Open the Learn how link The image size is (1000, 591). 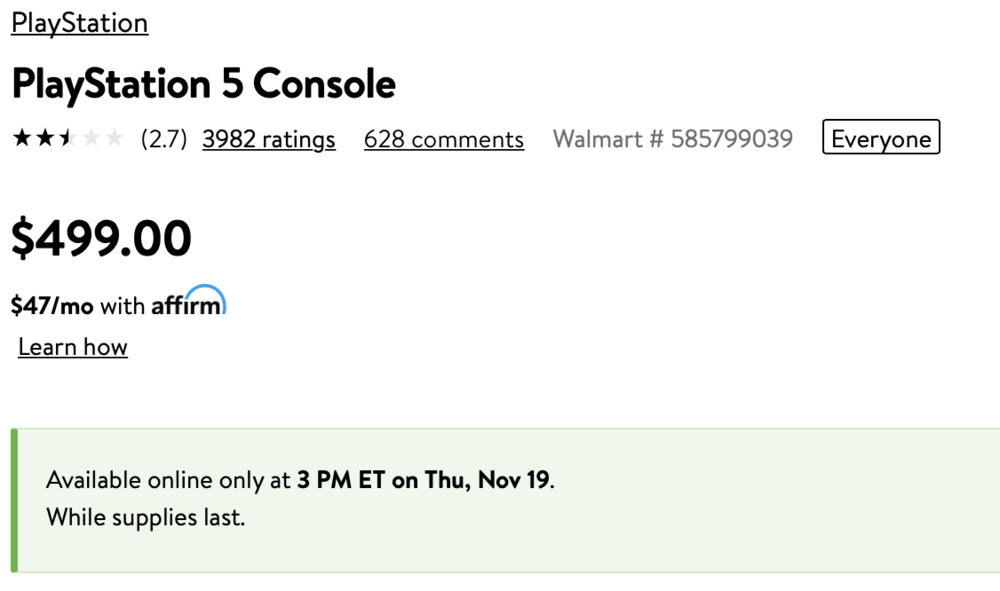click(73, 347)
